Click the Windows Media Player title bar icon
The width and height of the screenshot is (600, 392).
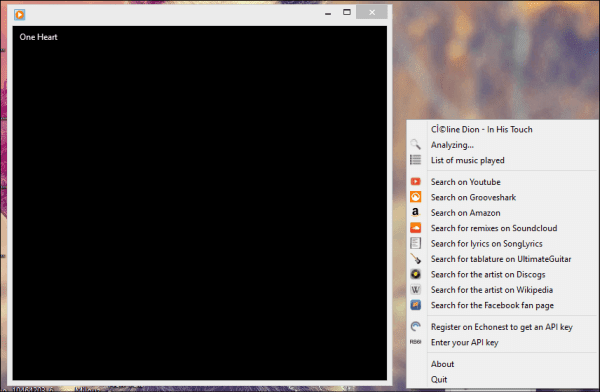click(x=20, y=15)
